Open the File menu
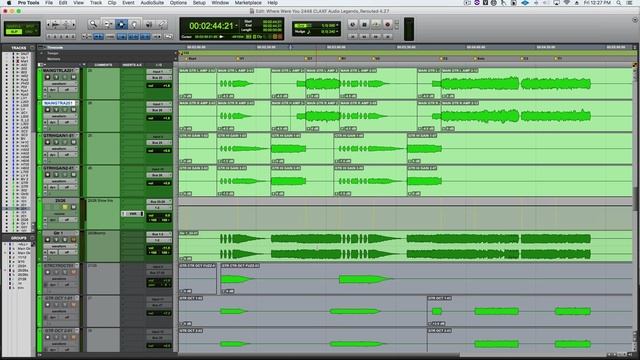Viewport: 640px width, 360px height. click(x=49, y=3)
